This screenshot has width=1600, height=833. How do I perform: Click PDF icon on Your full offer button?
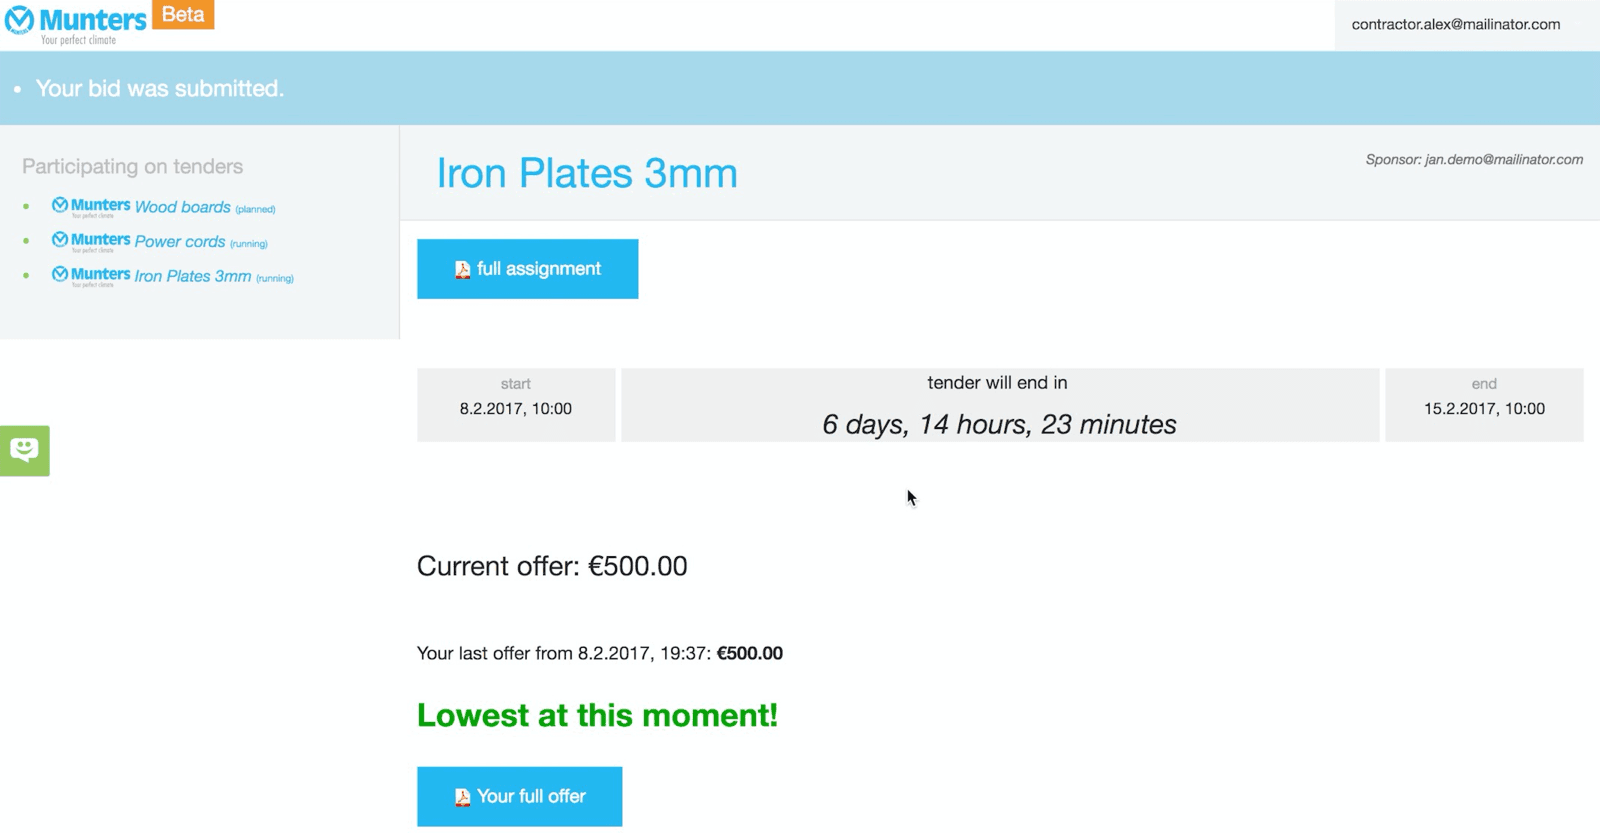tap(462, 797)
